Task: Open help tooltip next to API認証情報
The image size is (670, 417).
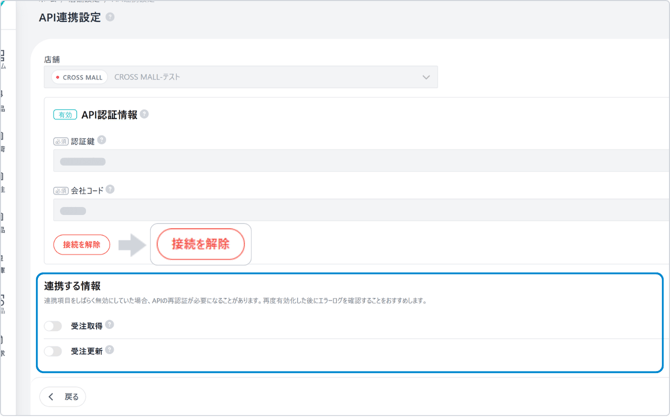Action: point(144,114)
